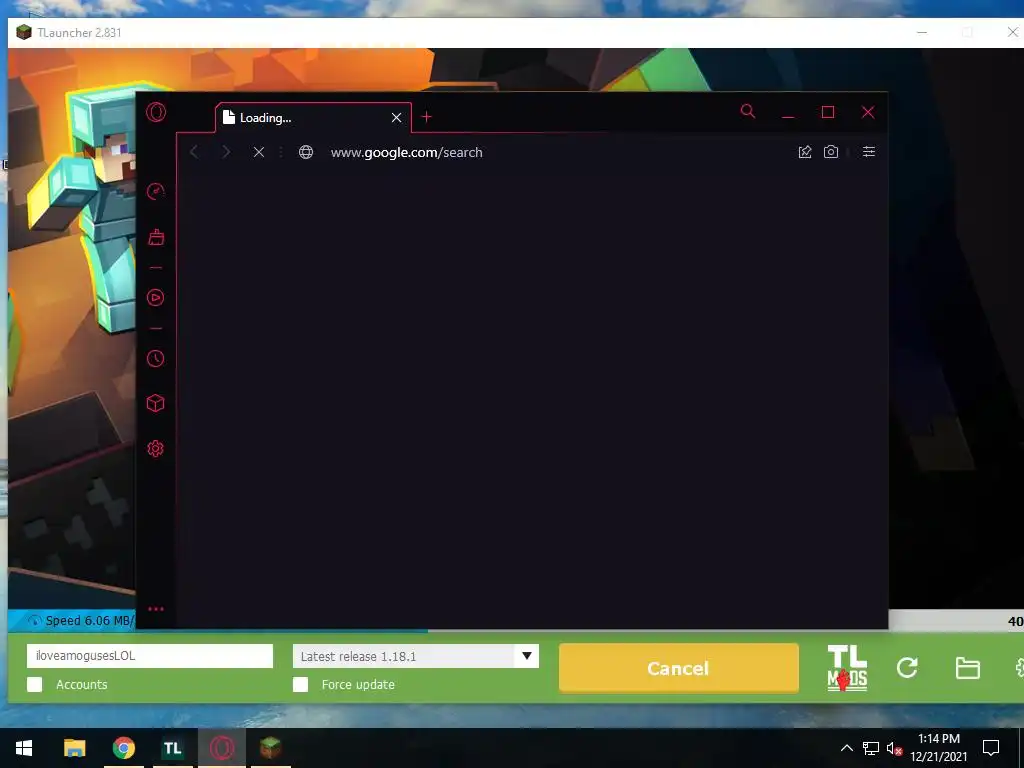Go forward in Opera browser
Screen dimensions: 1024x768
point(226,152)
